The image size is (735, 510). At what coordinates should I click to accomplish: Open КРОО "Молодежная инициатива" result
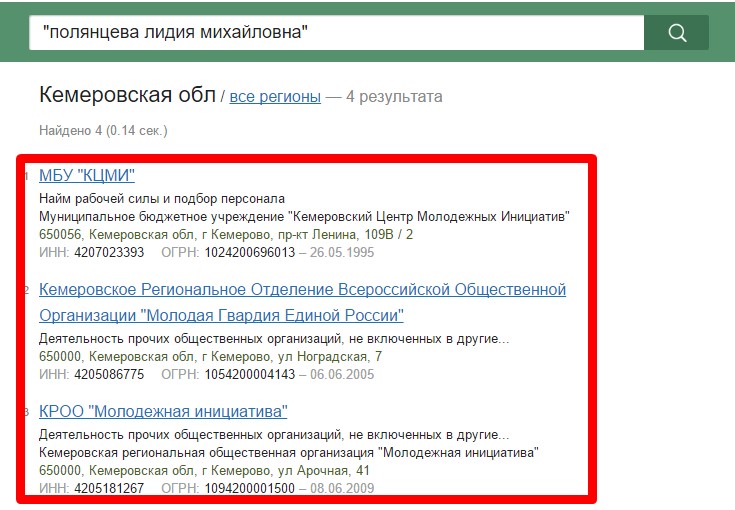pos(163,412)
